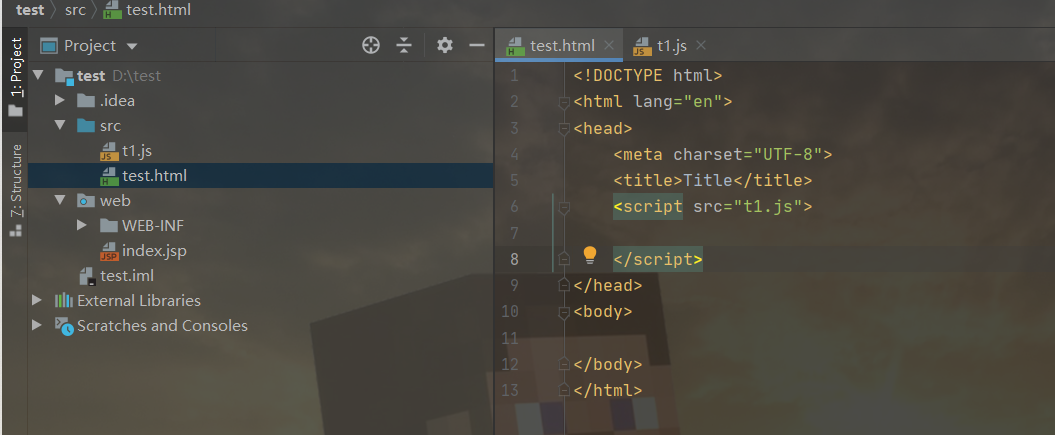Click the yellow lightbulb intention icon

589,254
